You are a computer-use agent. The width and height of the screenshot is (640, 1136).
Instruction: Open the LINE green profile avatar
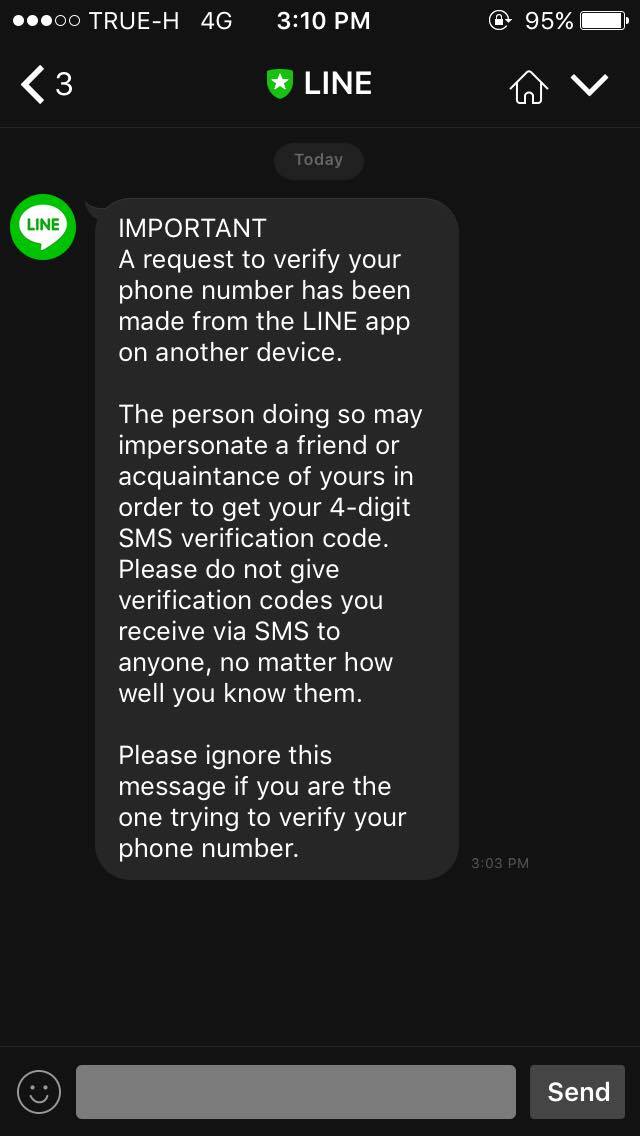43,227
